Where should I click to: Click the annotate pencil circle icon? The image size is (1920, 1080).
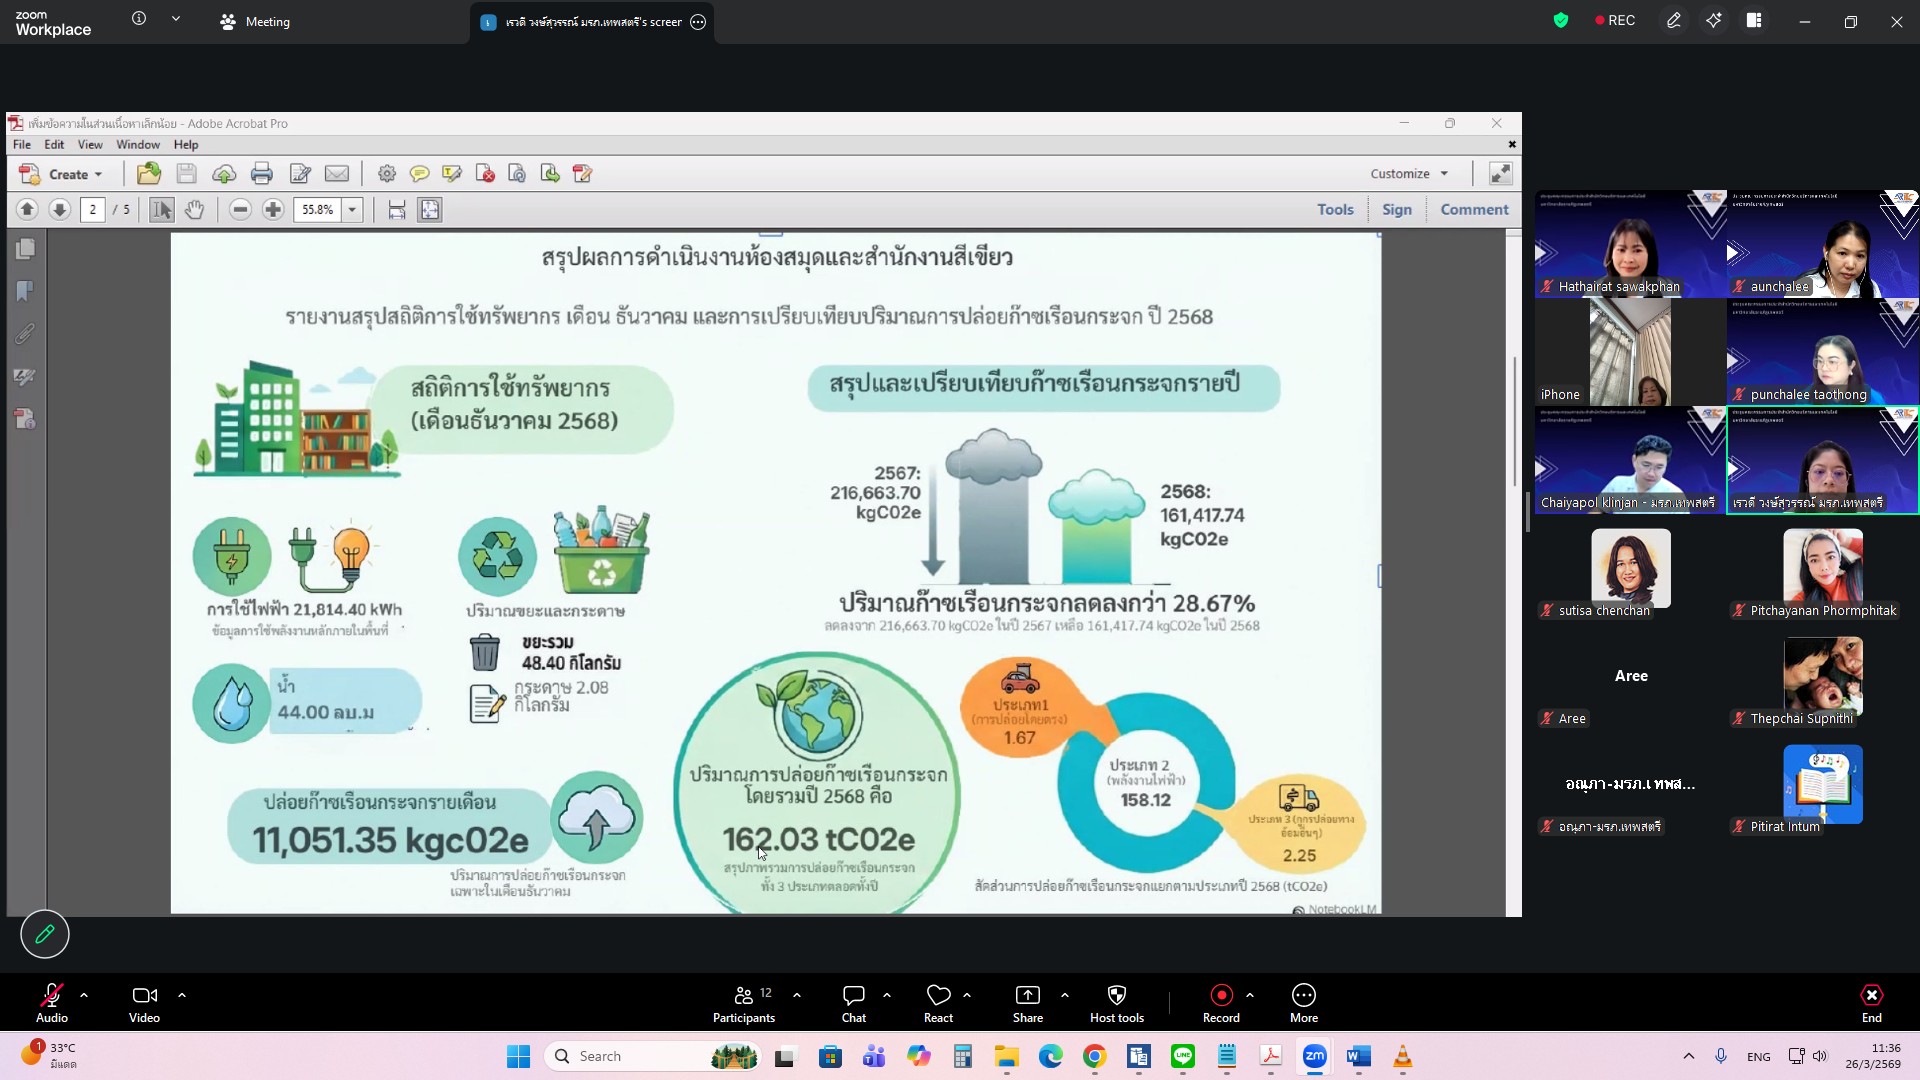(45, 934)
